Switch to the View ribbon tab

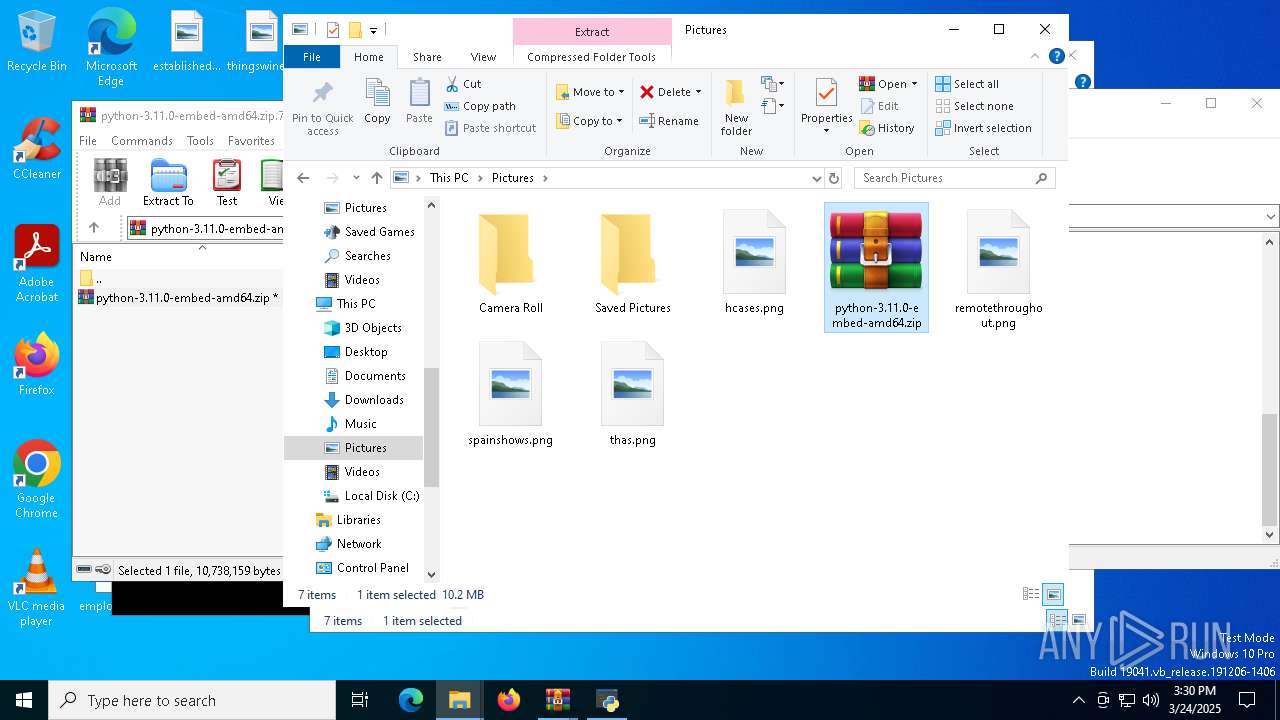click(483, 57)
